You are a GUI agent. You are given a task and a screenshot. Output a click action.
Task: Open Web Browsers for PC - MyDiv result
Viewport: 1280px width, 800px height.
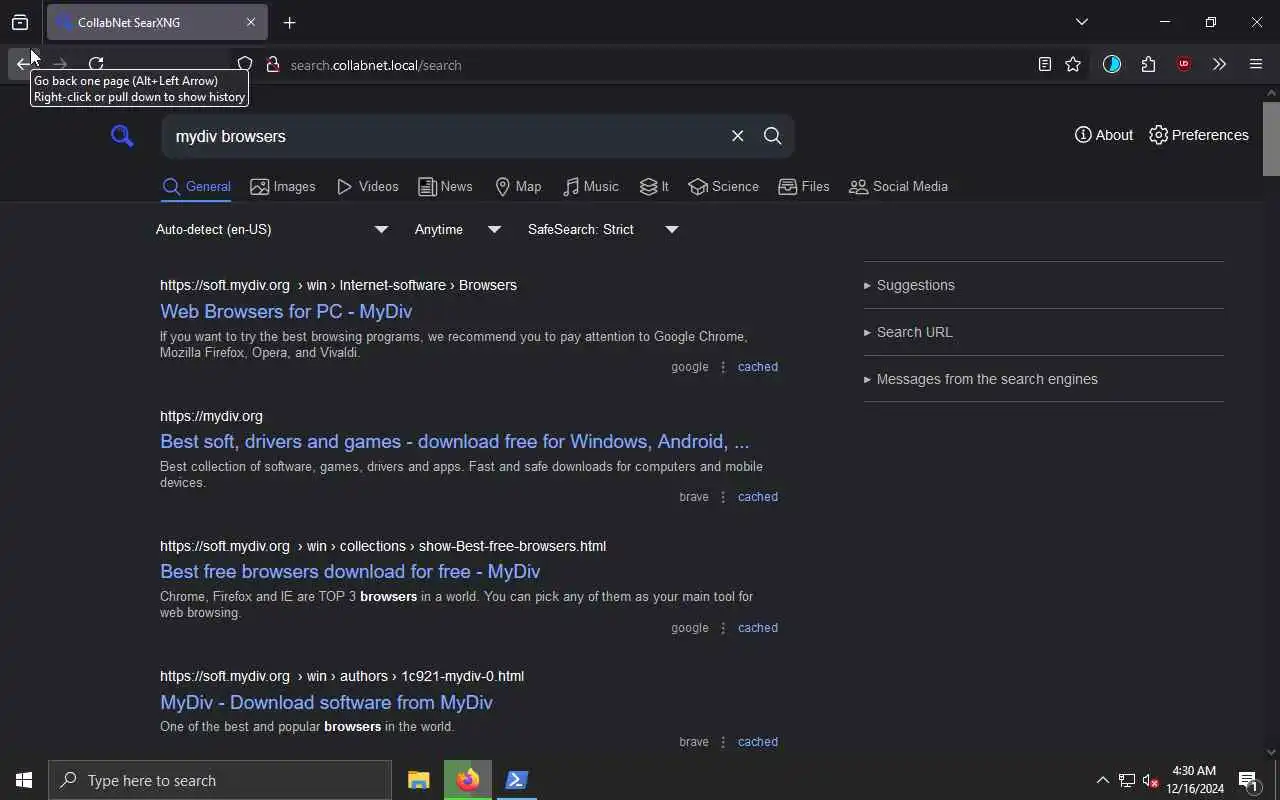click(286, 311)
